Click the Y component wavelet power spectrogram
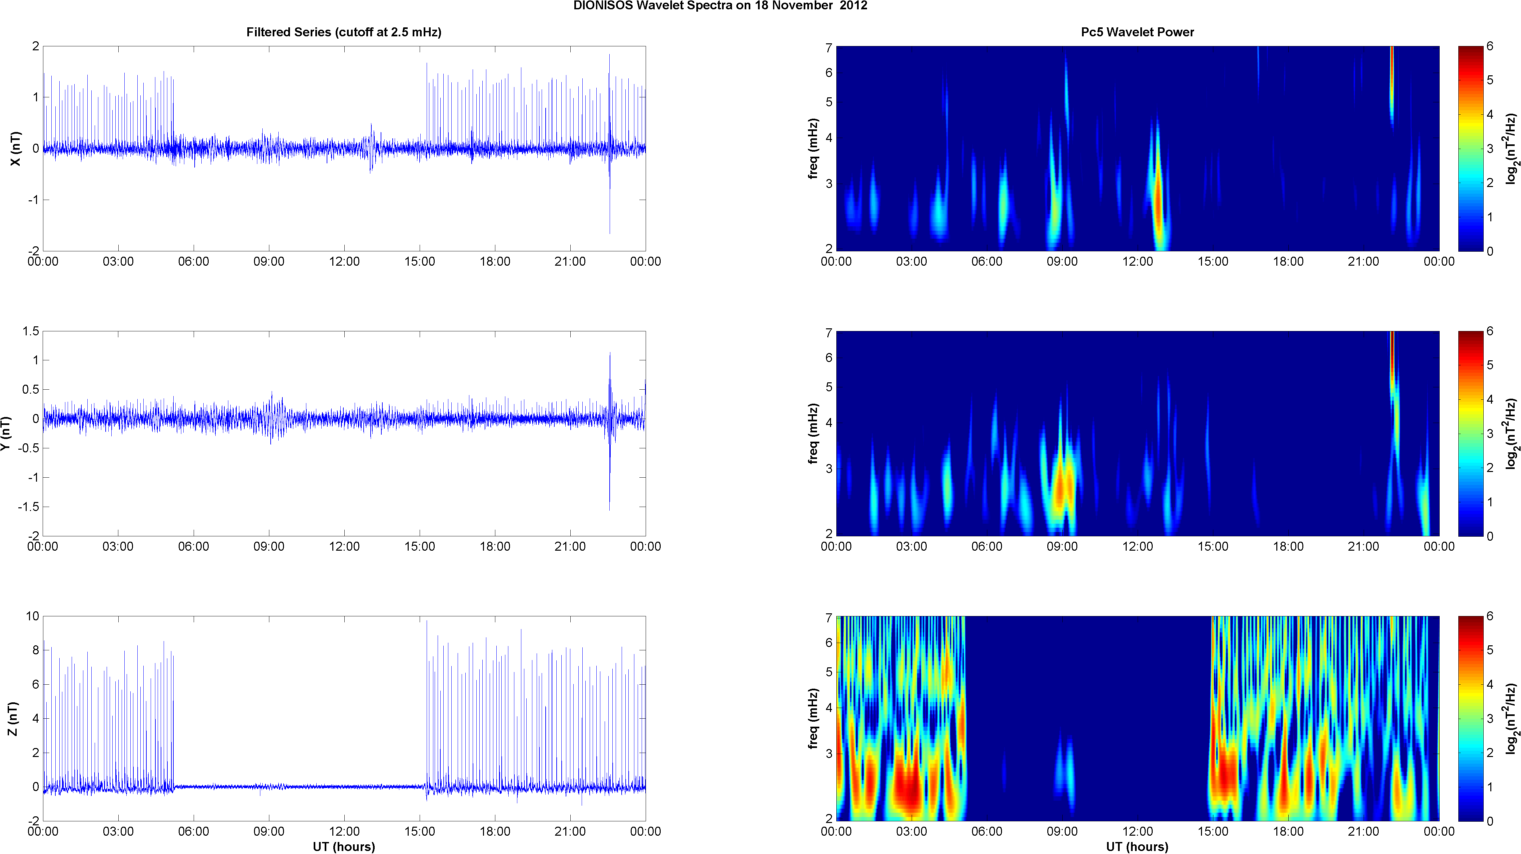Image resolution: width=1521 pixels, height=854 pixels. pyautogui.click(x=1137, y=433)
